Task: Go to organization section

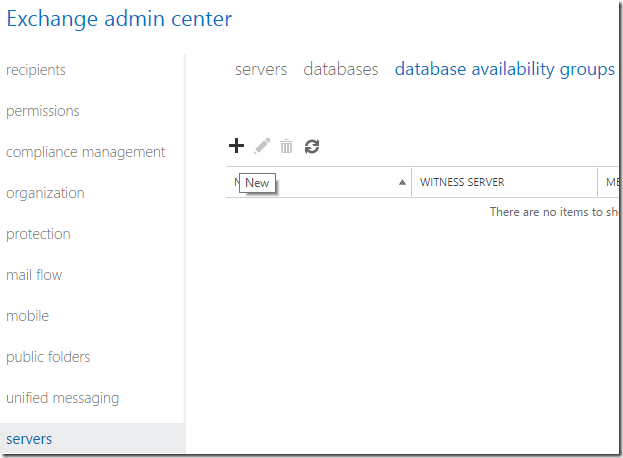Action: 45,193
